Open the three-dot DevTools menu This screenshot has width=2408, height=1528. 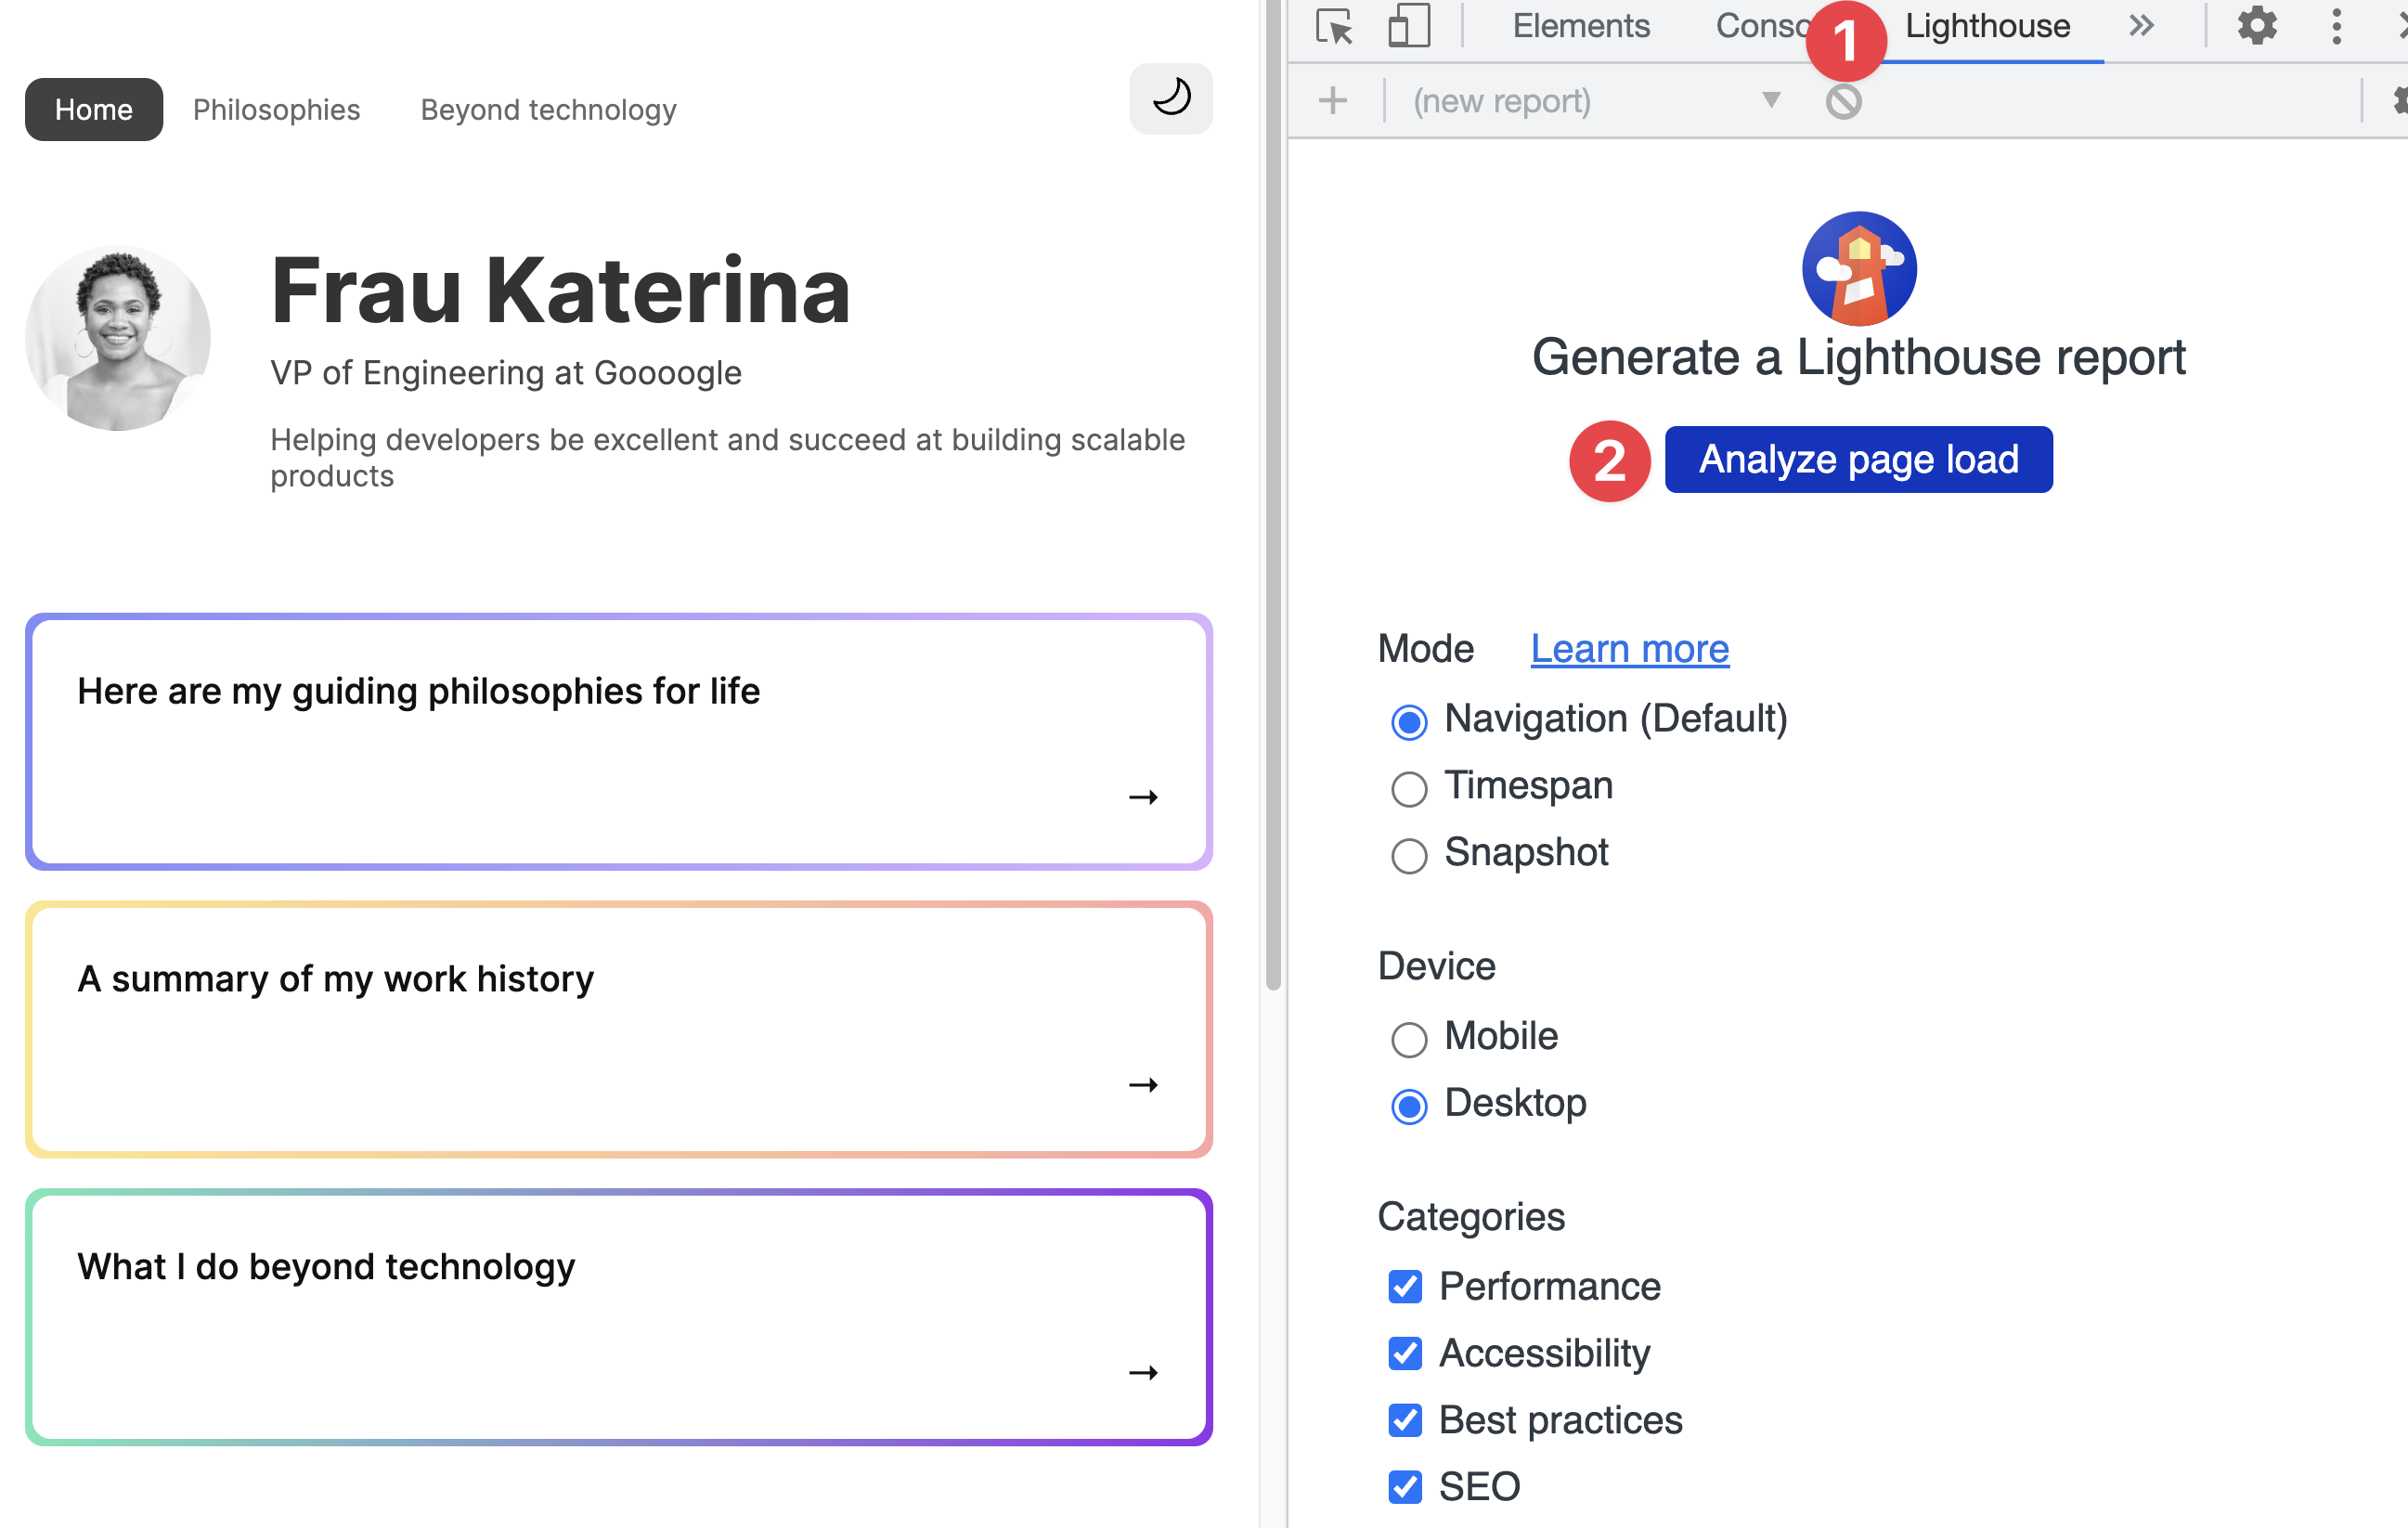[2336, 26]
